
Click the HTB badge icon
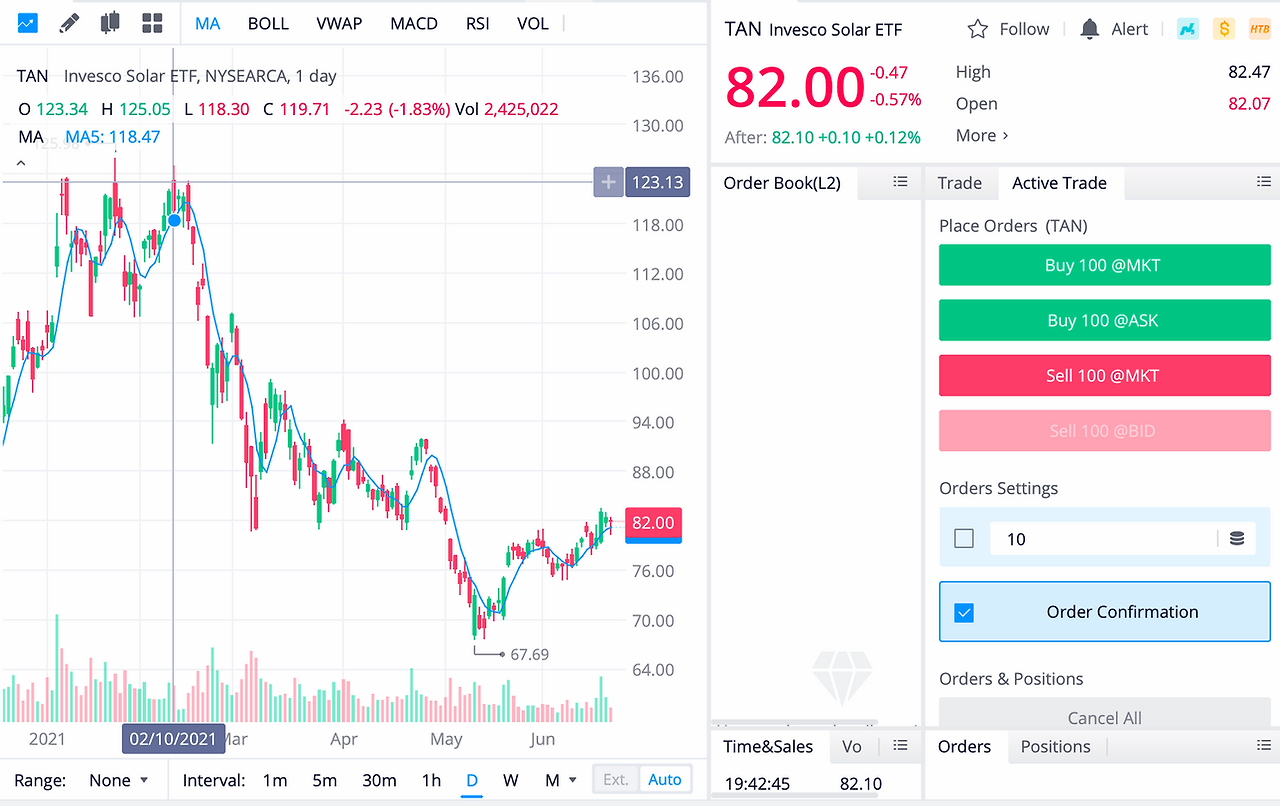click(x=1259, y=29)
